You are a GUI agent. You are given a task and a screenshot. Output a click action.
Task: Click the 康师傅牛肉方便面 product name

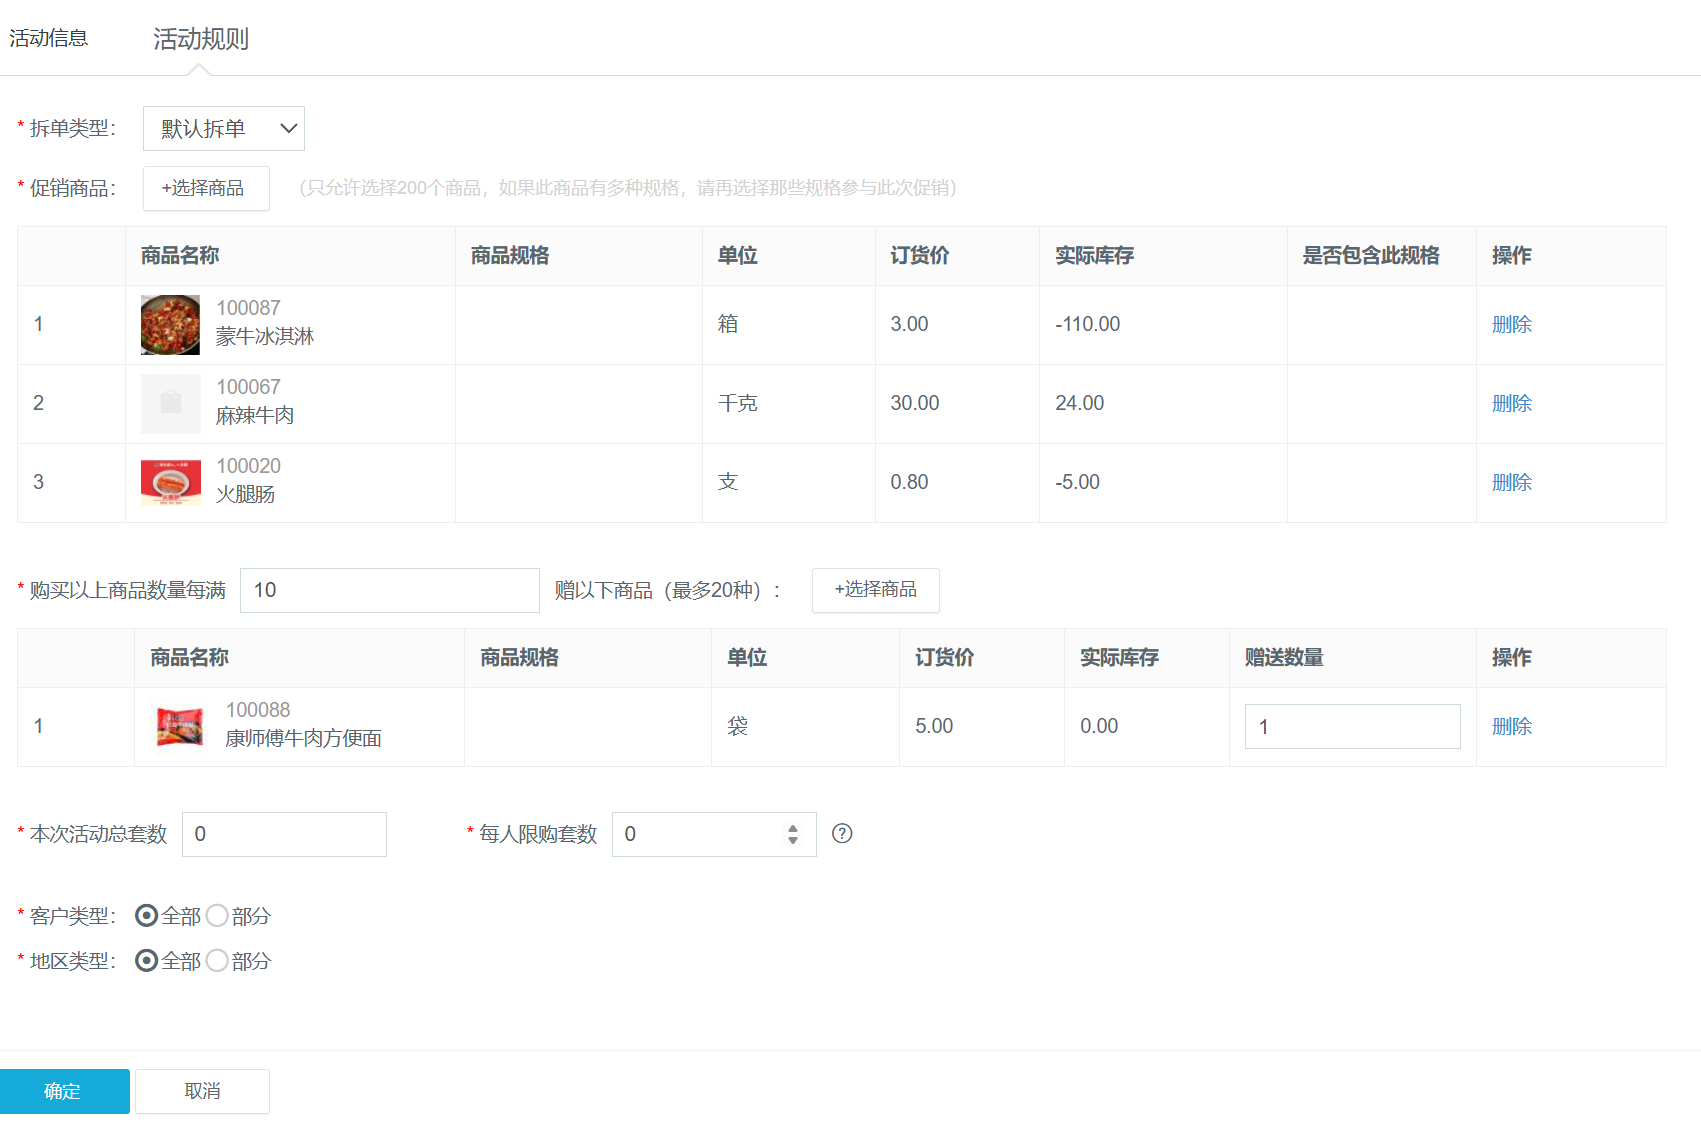click(x=303, y=739)
